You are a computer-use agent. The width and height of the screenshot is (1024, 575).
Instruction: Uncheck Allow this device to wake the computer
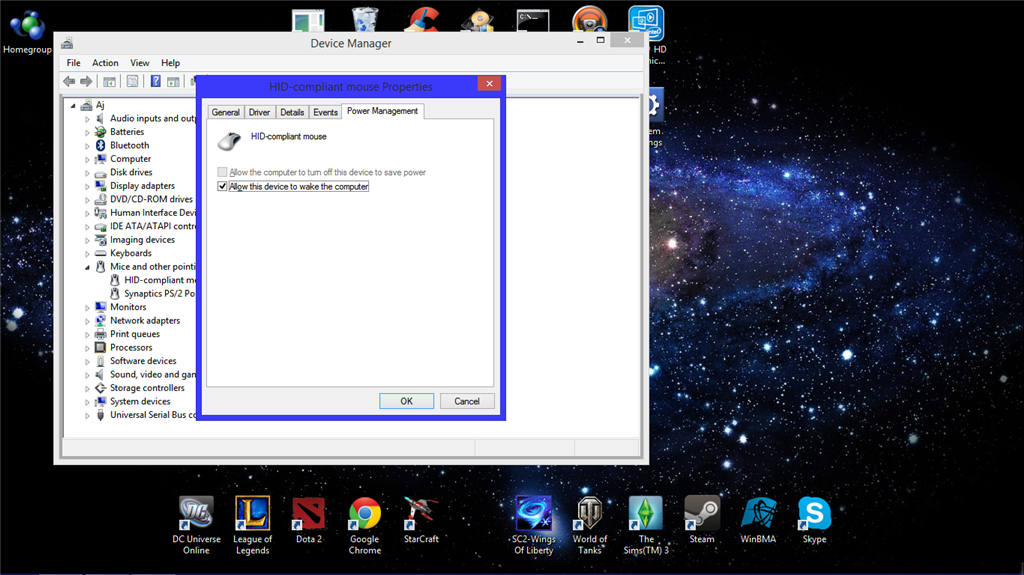(x=223, y=186)
